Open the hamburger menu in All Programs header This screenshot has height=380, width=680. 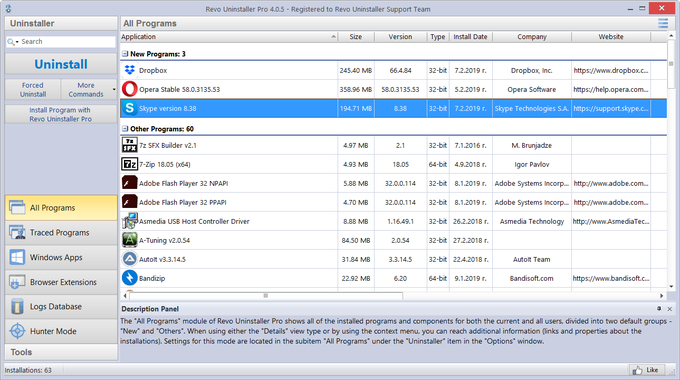pos(663,23)
